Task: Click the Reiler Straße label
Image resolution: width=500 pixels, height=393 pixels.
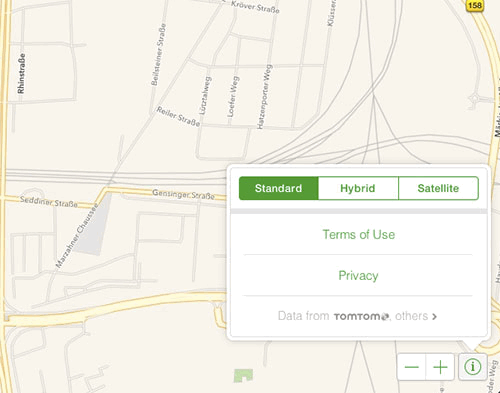Action: pos(178,117)
